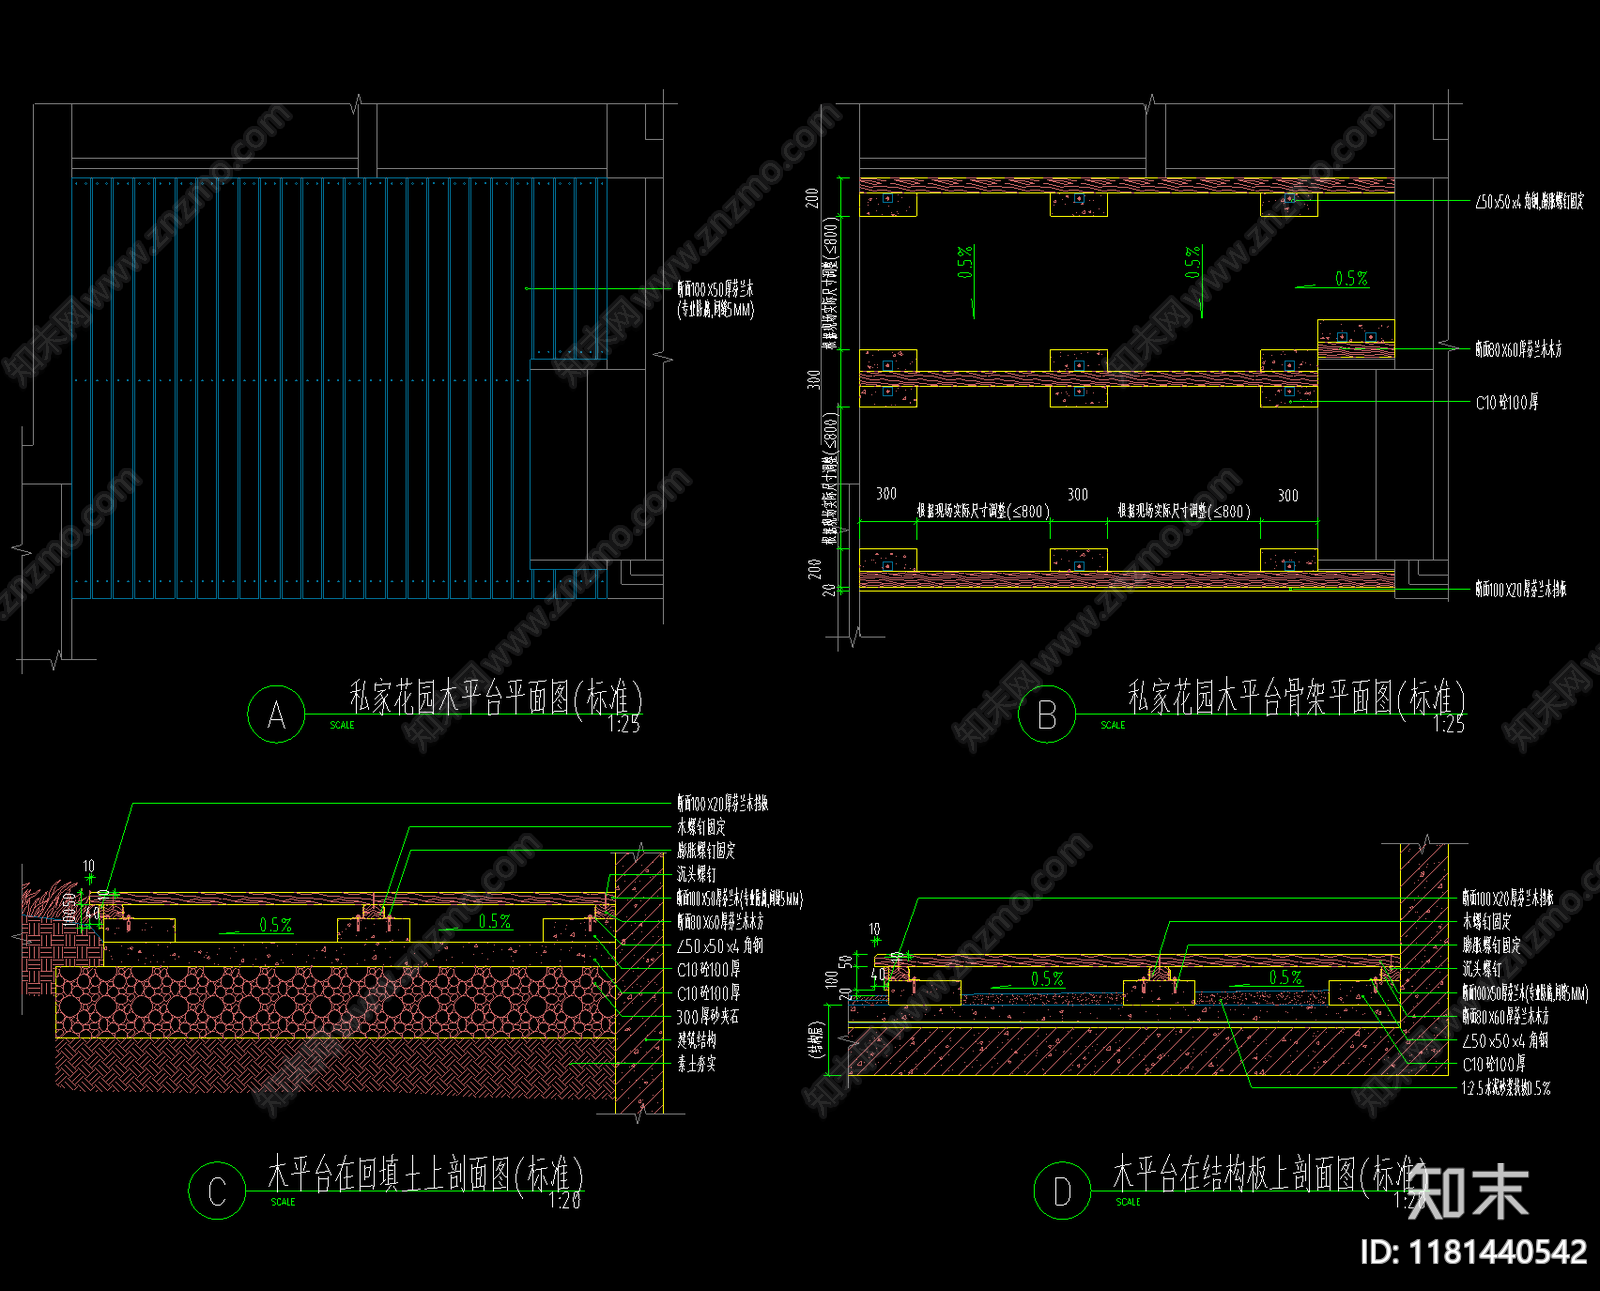
Task: Click the 300 vertical dimension in plan B
Action: click(813, 379)
